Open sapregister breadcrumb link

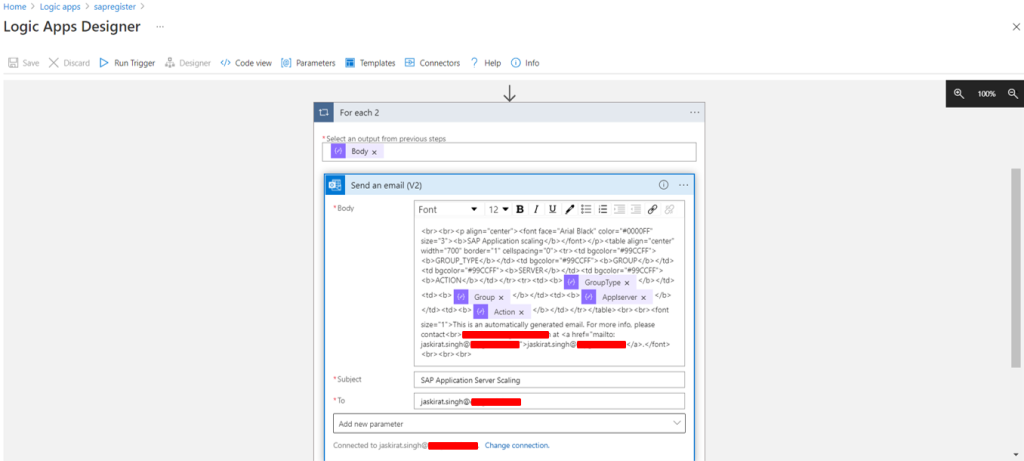pos(113,7)
